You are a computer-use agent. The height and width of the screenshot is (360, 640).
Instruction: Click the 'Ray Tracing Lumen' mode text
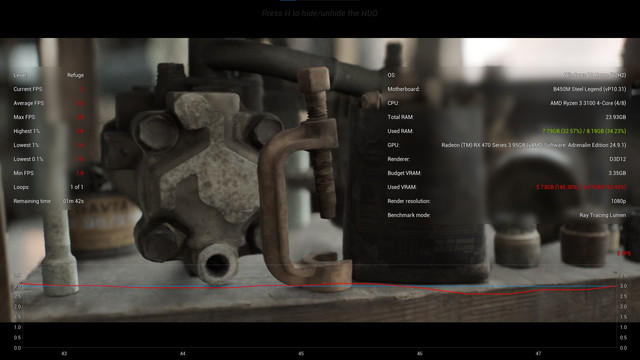click(x=602, y=215)
